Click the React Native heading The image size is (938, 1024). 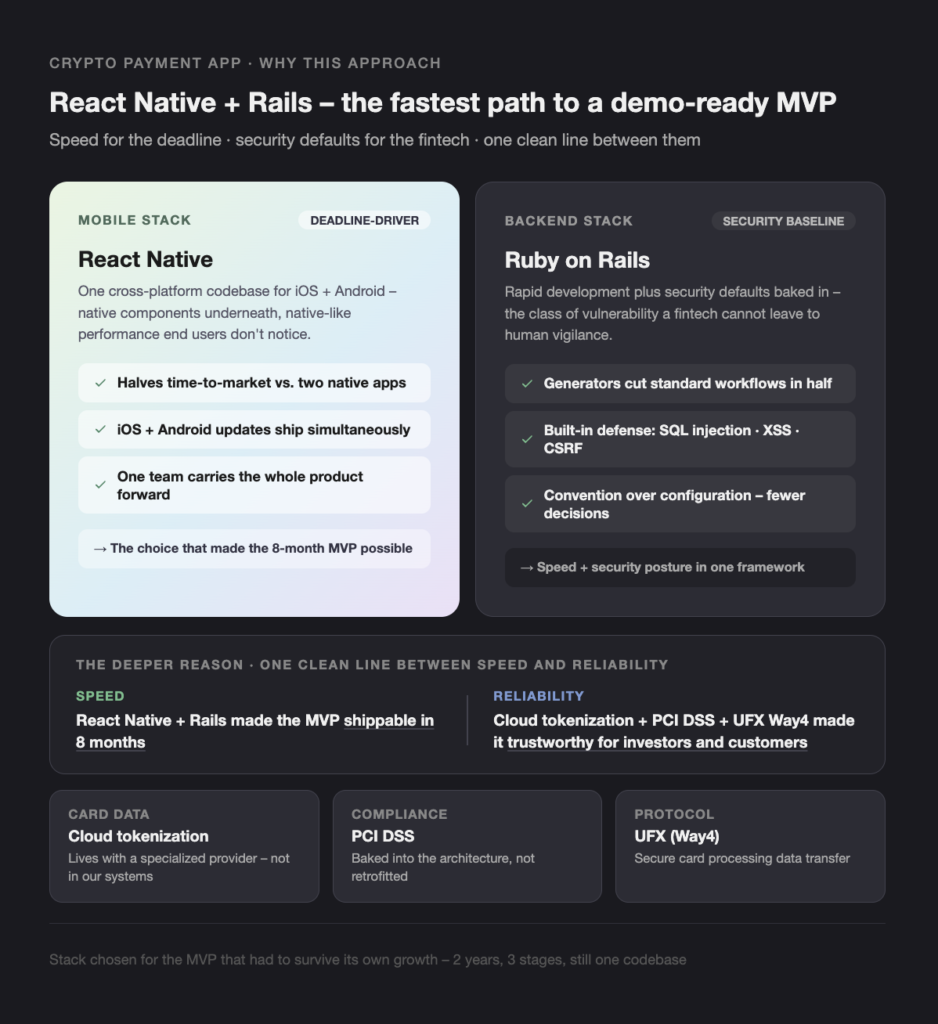pyautogui.click(x=146, y=259)
